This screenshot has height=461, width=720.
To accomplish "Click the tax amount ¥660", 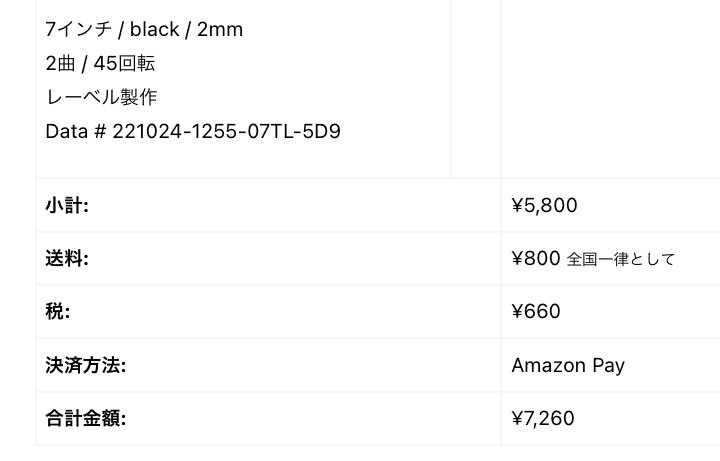I will [535, 312].
